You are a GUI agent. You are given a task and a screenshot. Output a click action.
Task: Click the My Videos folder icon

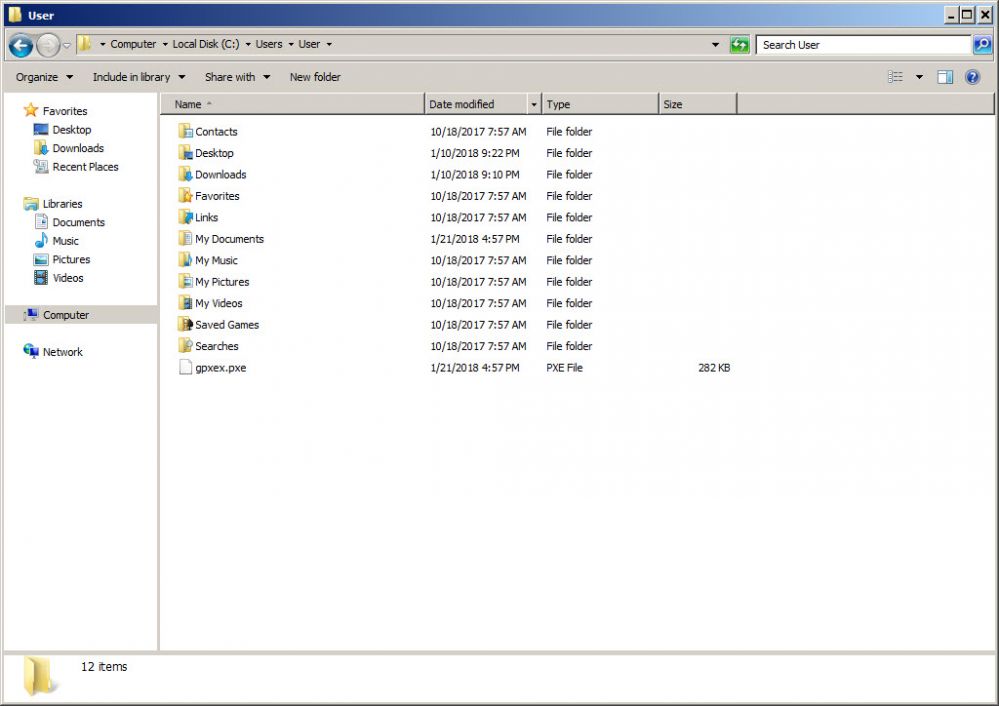pos(185,303)
